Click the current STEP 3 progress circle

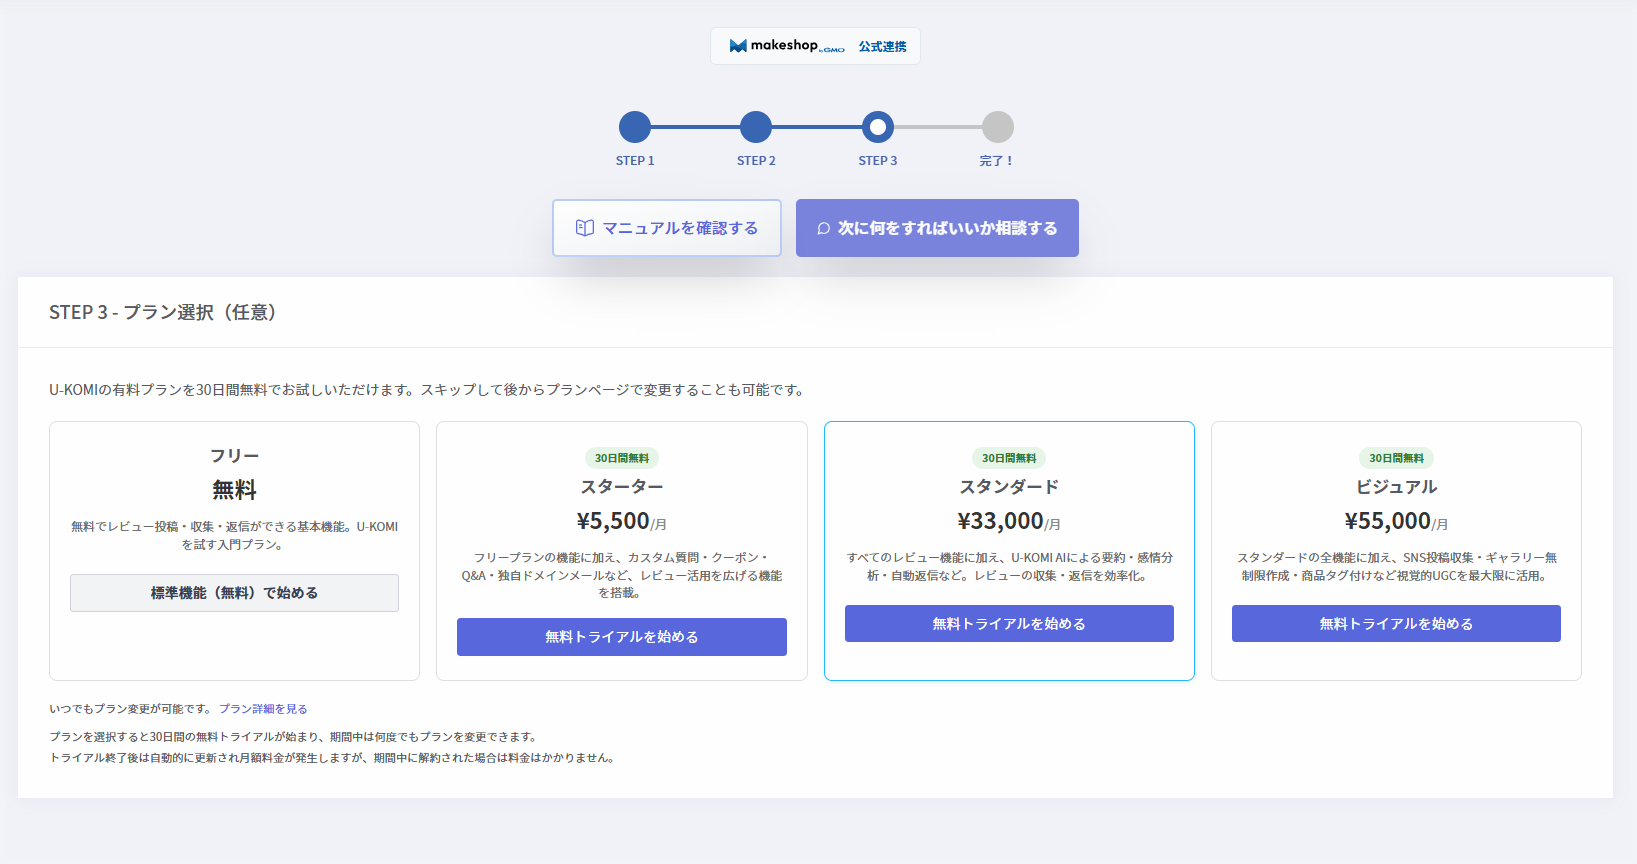tap(877, 127)
